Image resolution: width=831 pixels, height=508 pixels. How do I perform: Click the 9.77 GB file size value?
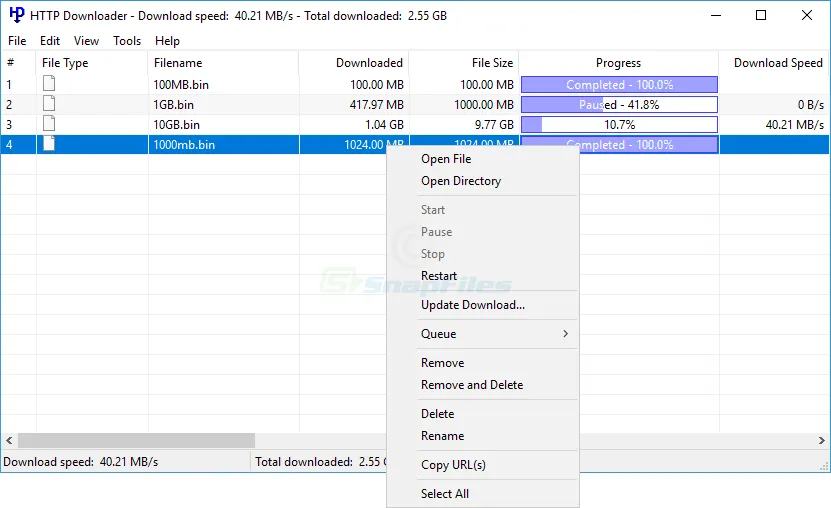[x=494, y=125]
